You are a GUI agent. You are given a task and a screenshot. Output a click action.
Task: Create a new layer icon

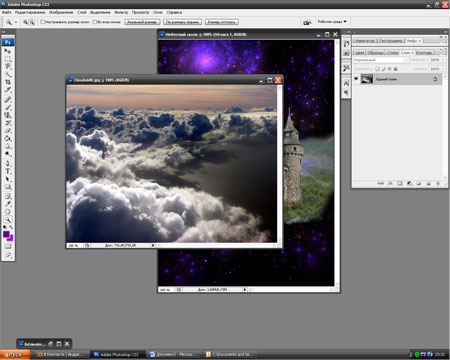(429, 183)
